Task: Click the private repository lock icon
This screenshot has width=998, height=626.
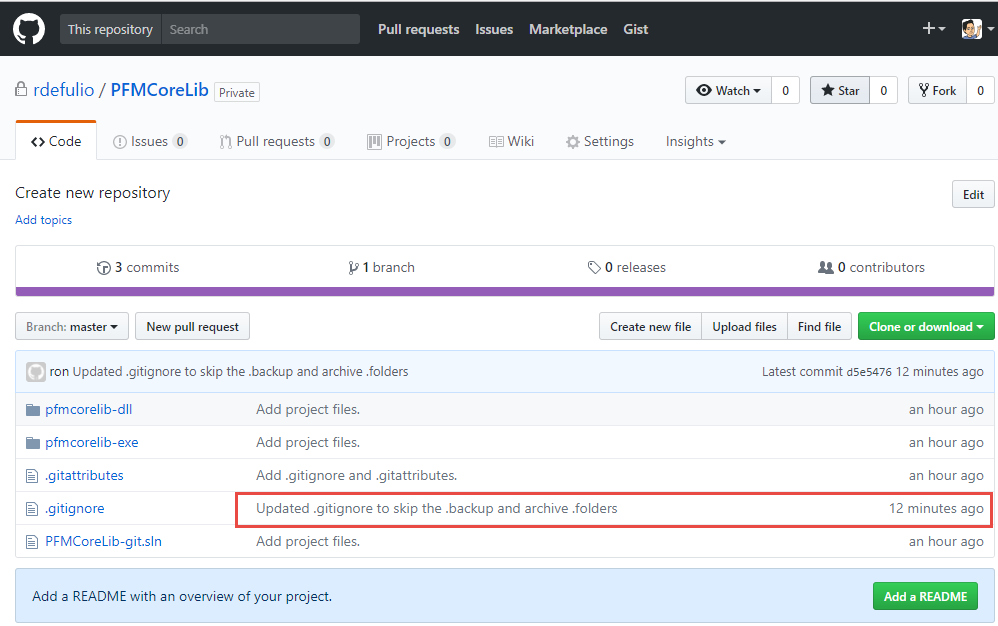Action: (22, 90)
